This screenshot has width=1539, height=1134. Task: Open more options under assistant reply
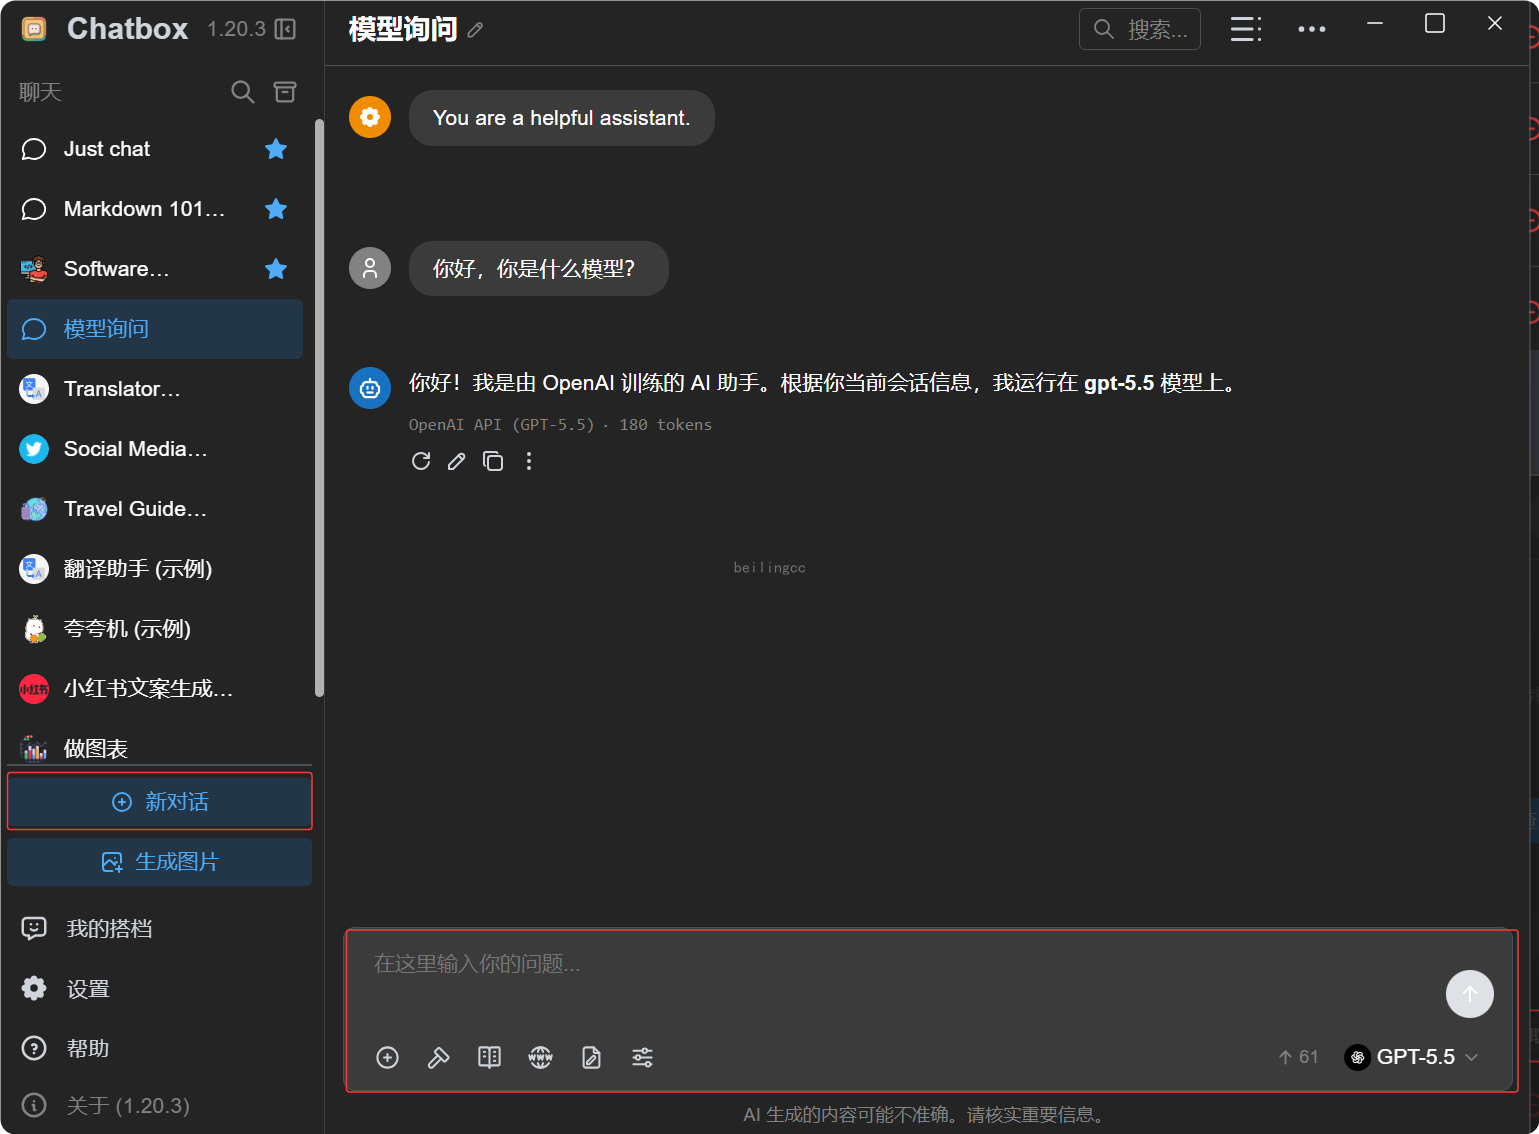(529, 461)
